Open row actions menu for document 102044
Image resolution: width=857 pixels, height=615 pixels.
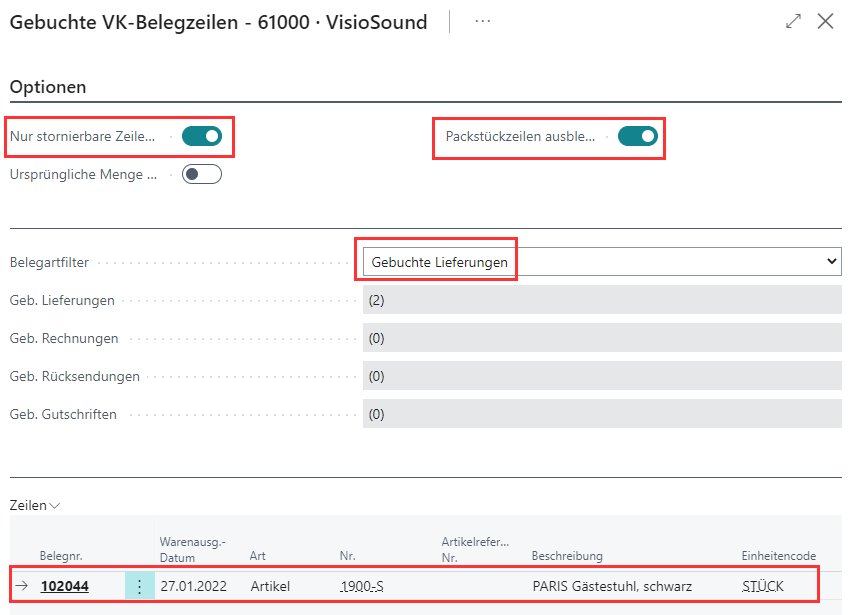139,586
